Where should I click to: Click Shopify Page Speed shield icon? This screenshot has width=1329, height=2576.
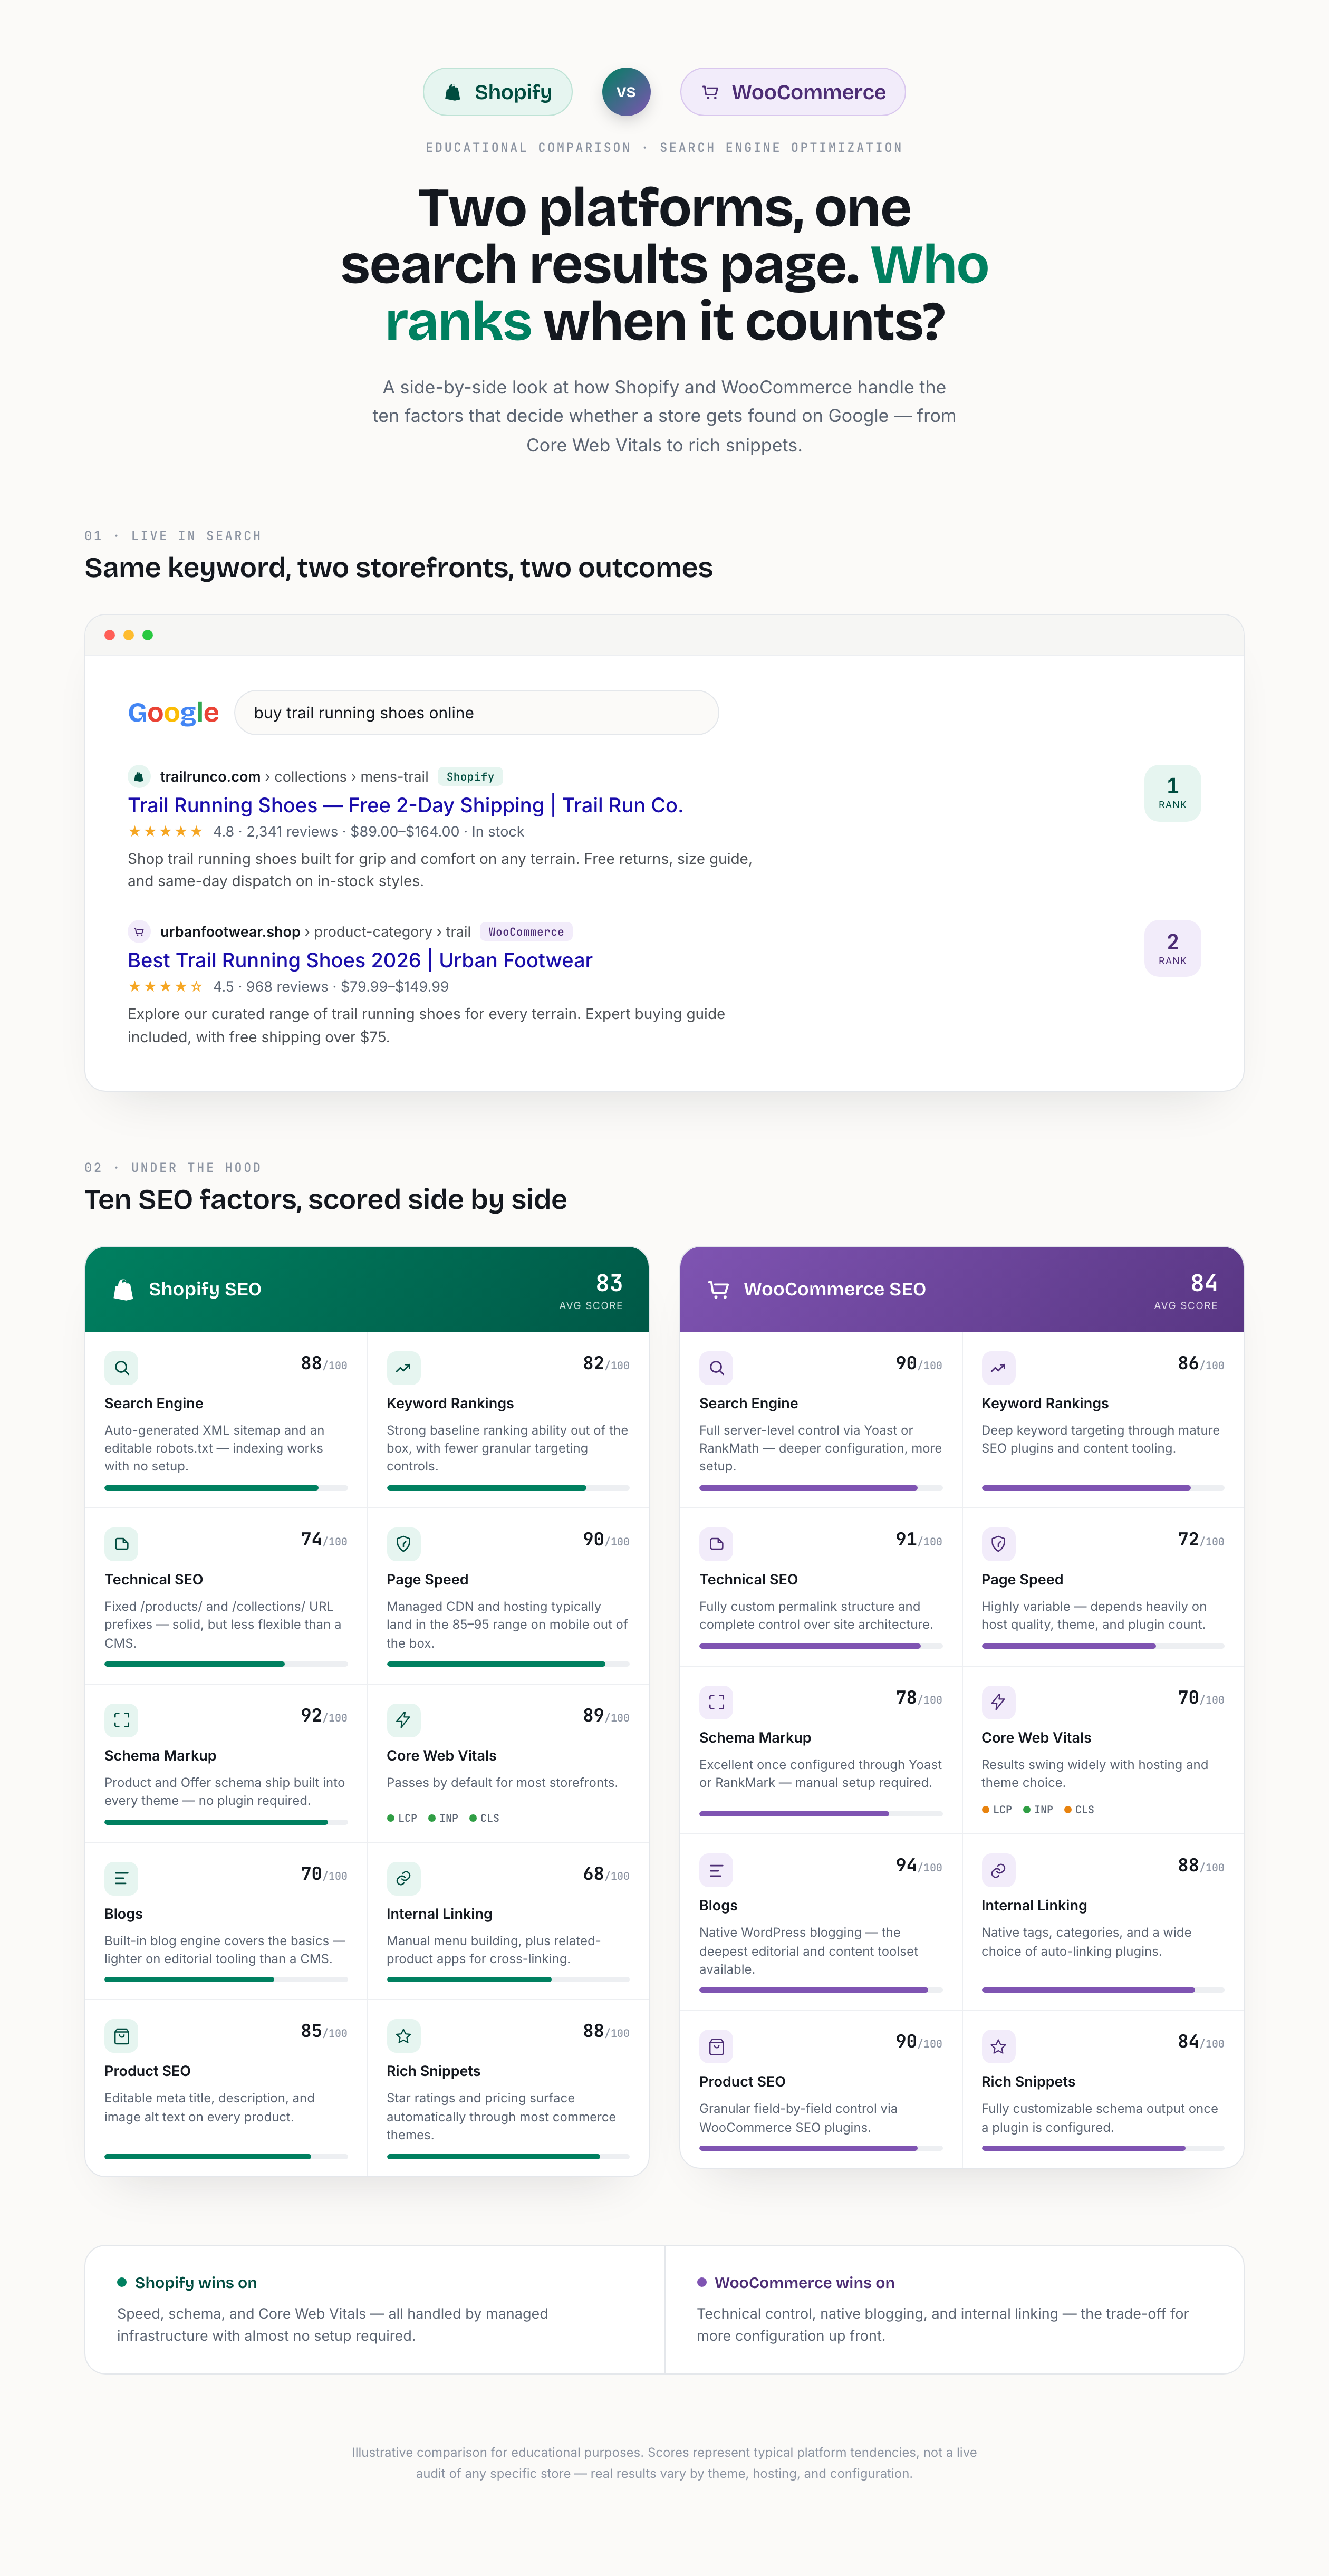(403, 1544)
